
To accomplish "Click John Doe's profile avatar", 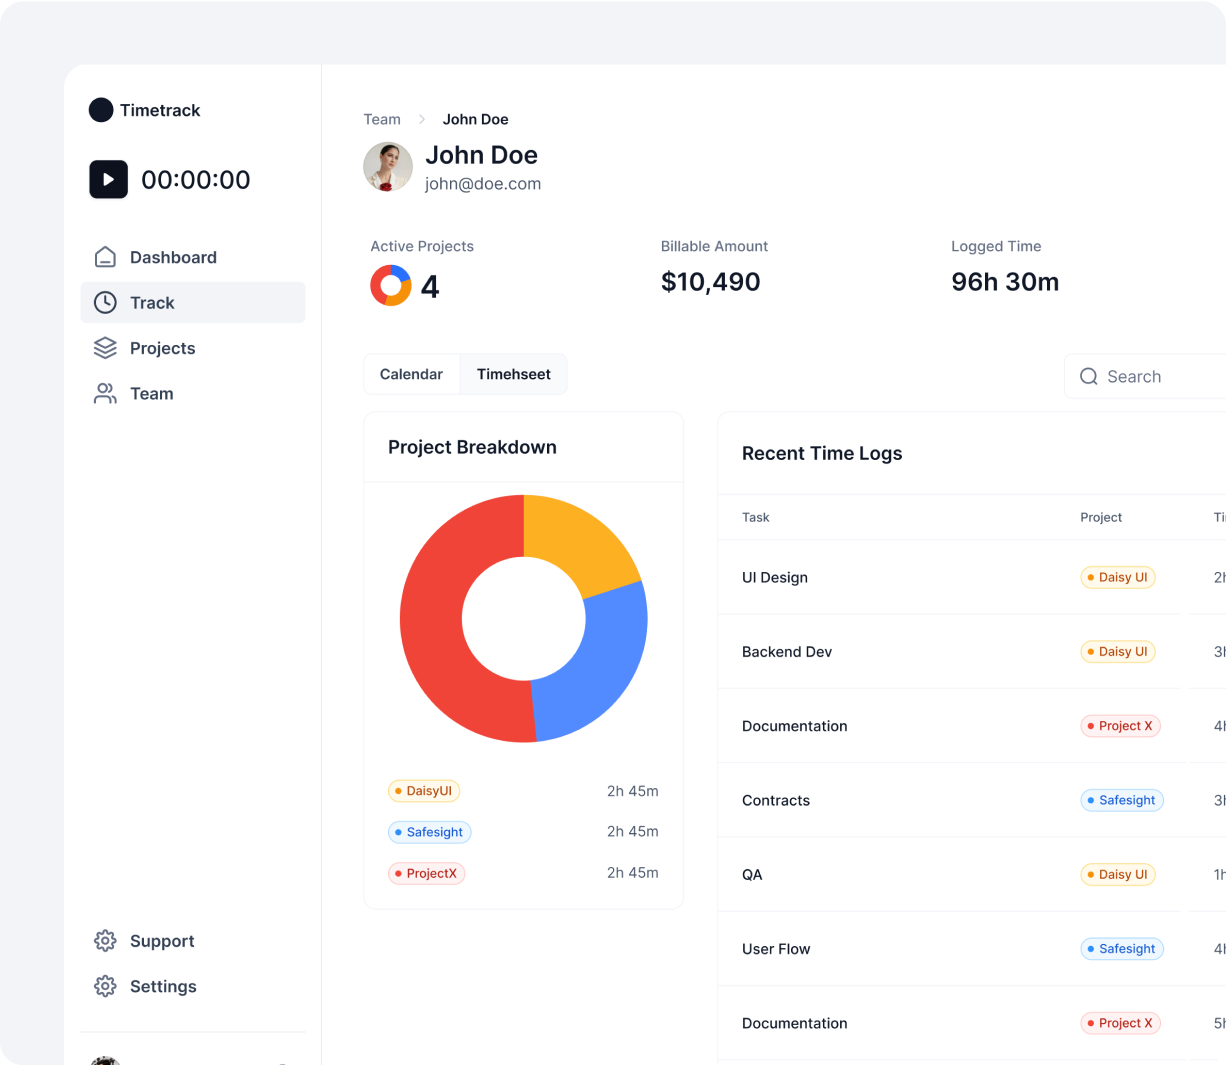I will (388, 167).
